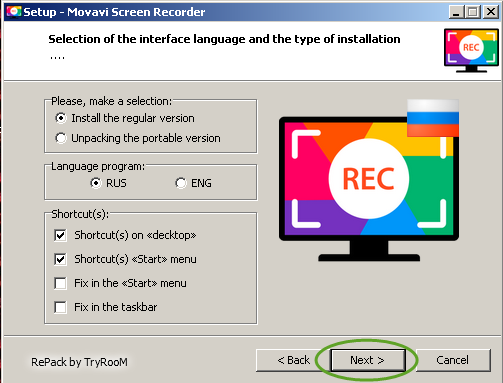The height and width of the screenshot is (383, 503).
Task: Click the Back button
Action: click(x=293, y=360)
